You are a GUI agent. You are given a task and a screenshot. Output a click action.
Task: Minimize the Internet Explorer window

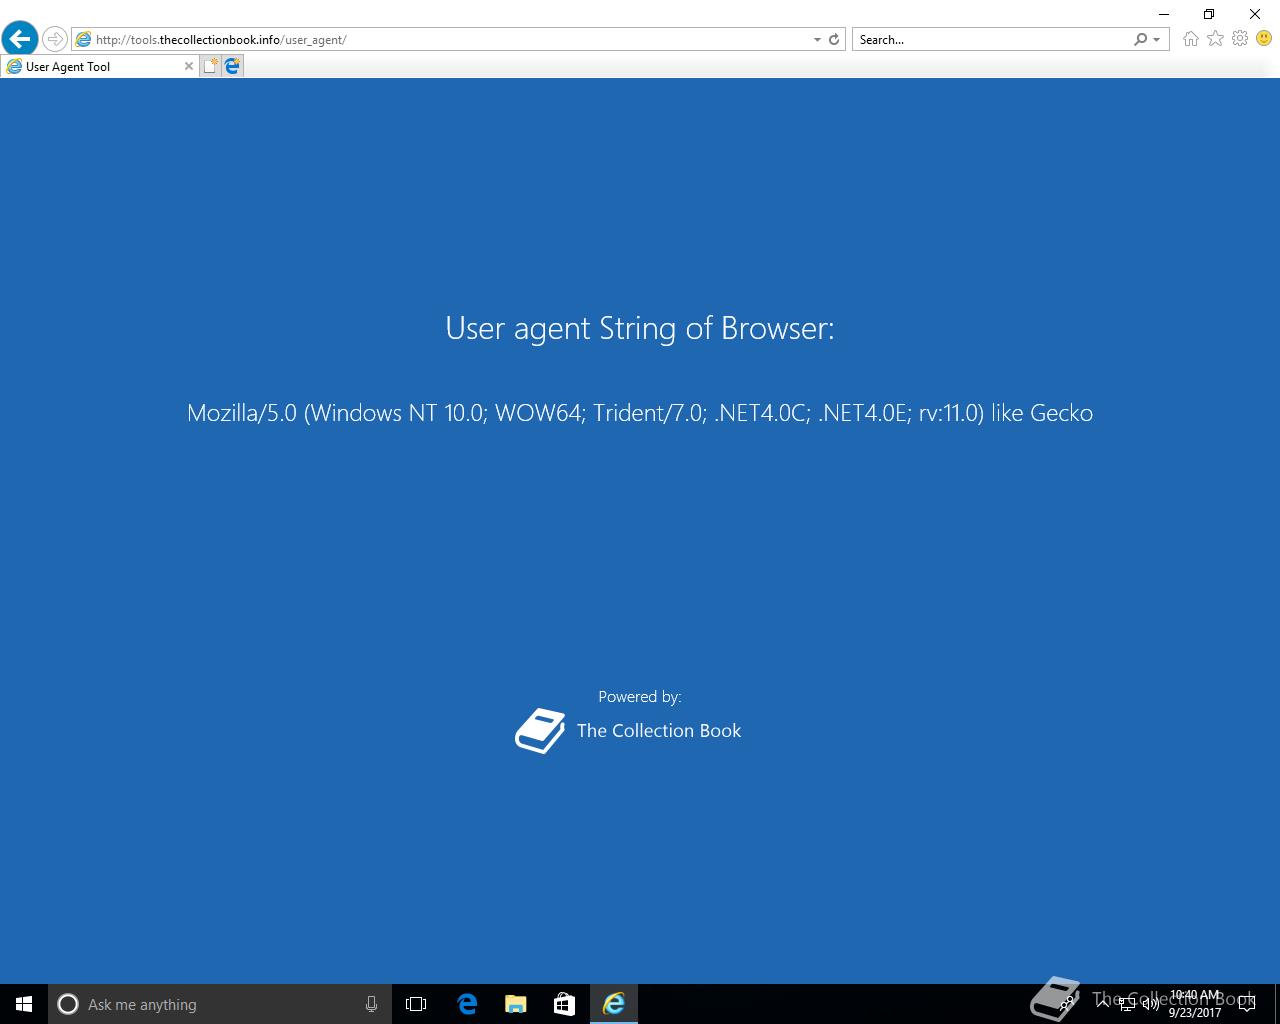click(x=1163, y=14)
